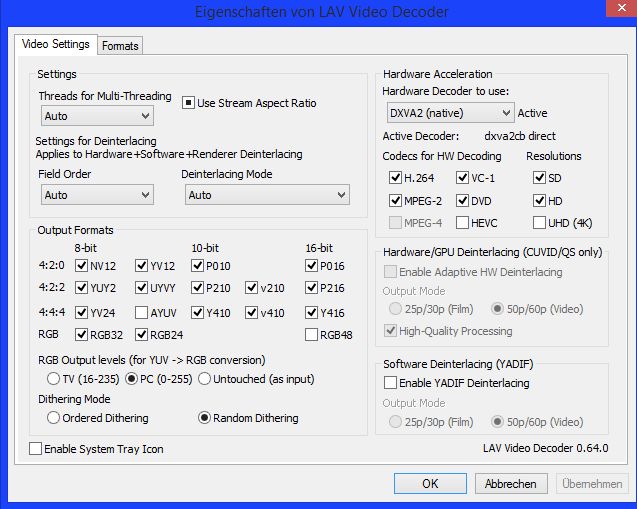Toggle RGB24 output format checkbox
Screen dimensions: 637x509
pos(141,335)
